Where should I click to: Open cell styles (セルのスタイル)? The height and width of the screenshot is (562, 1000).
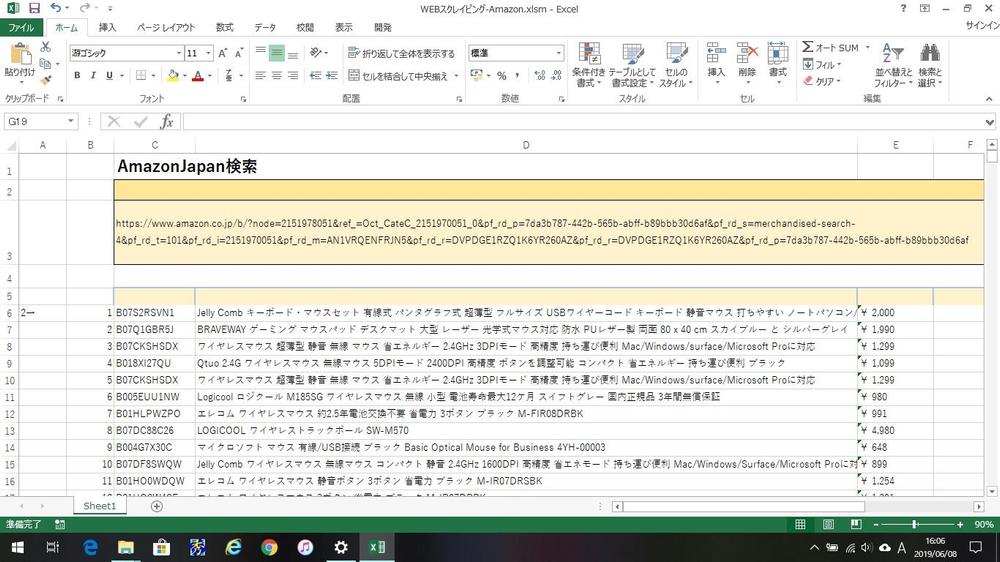pos(676,65)
